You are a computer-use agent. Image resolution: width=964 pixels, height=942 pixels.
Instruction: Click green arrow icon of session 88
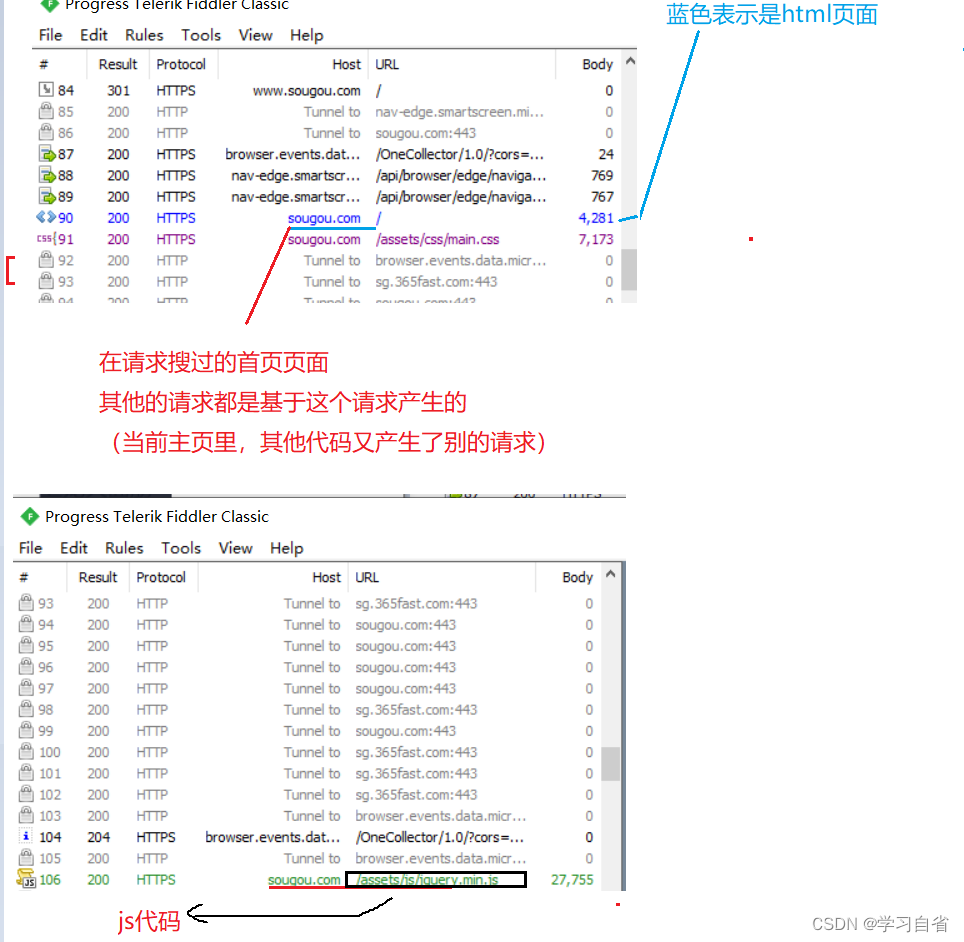tap(47, 175)
